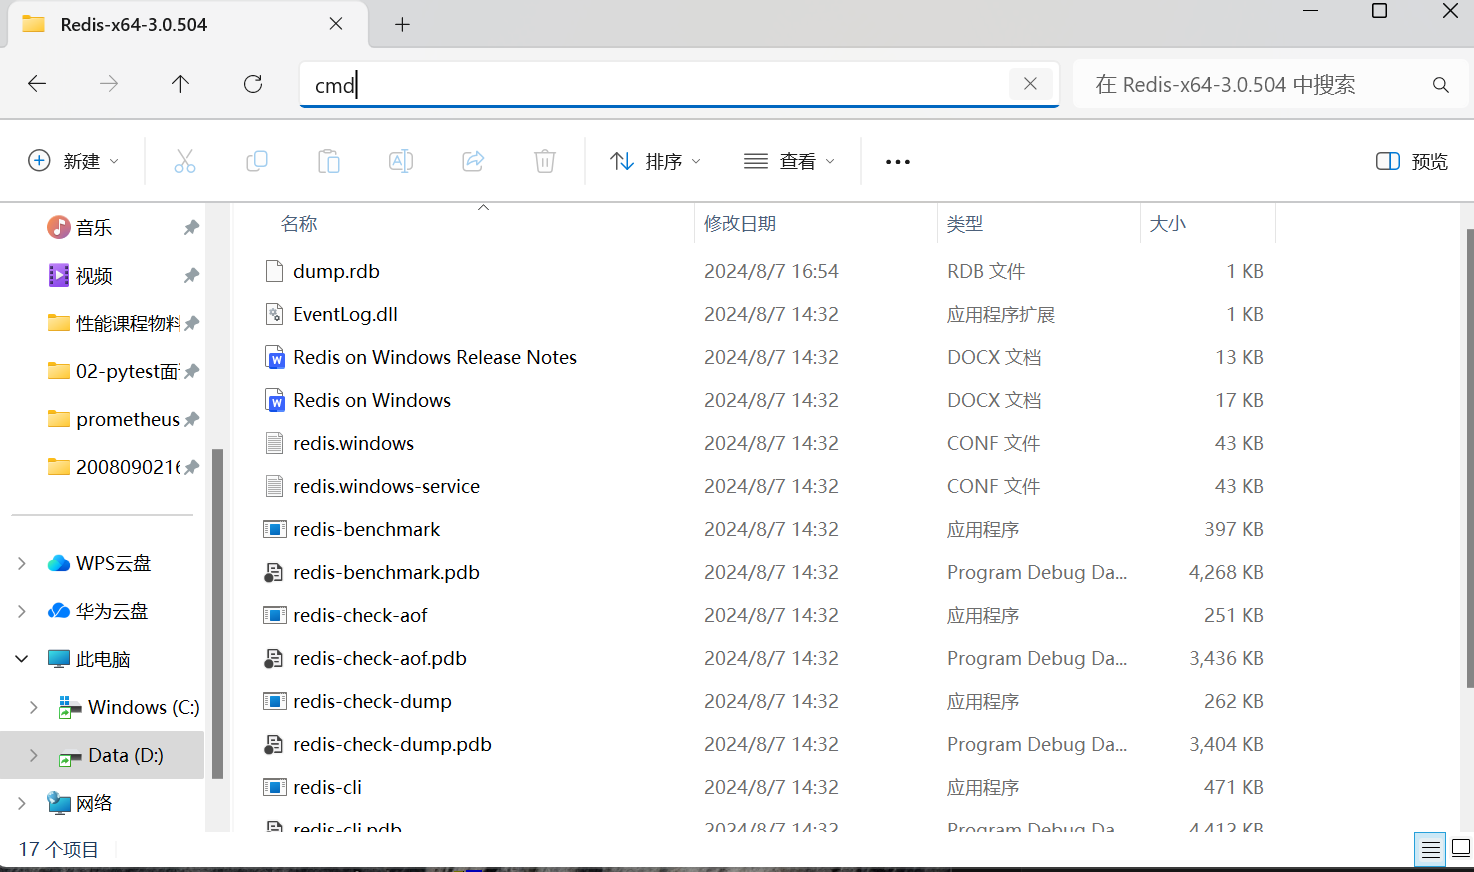Viewport: 1474px width, 872px height.
Task: Toggle the 预览 preview pane
Action: coord(1412,161)
